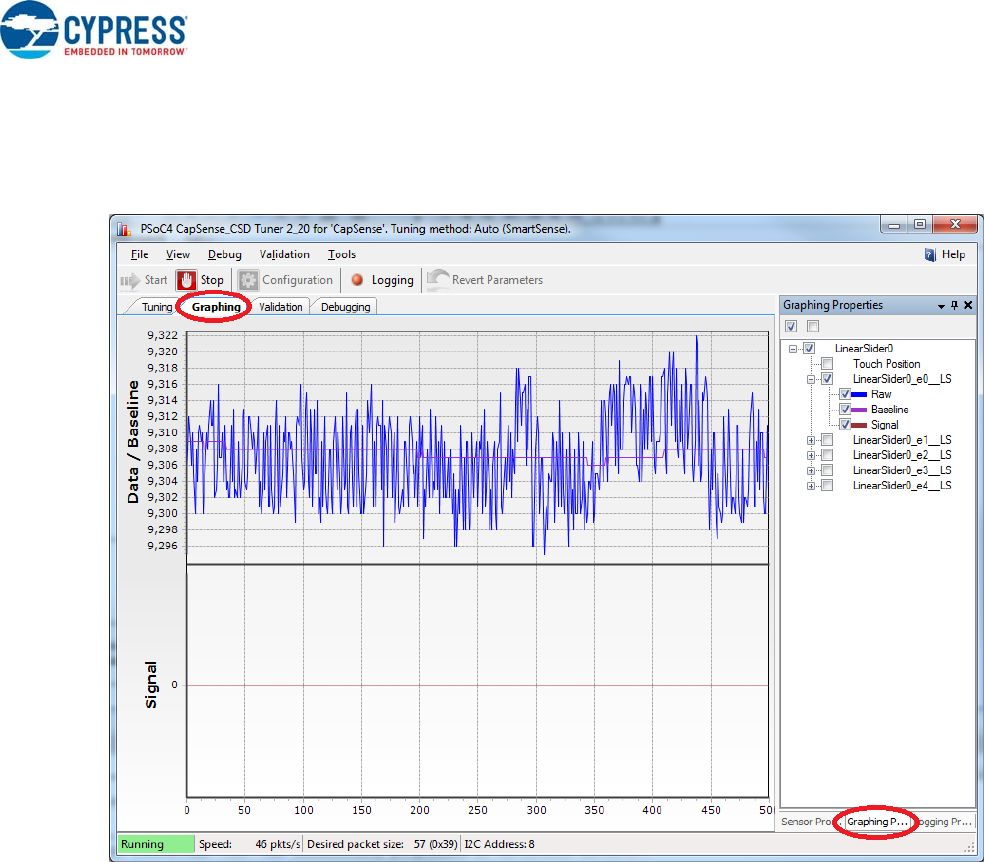984x862 pixels.
Task: Open the Sensor Properties bottom tab
Action: [807, 822]
